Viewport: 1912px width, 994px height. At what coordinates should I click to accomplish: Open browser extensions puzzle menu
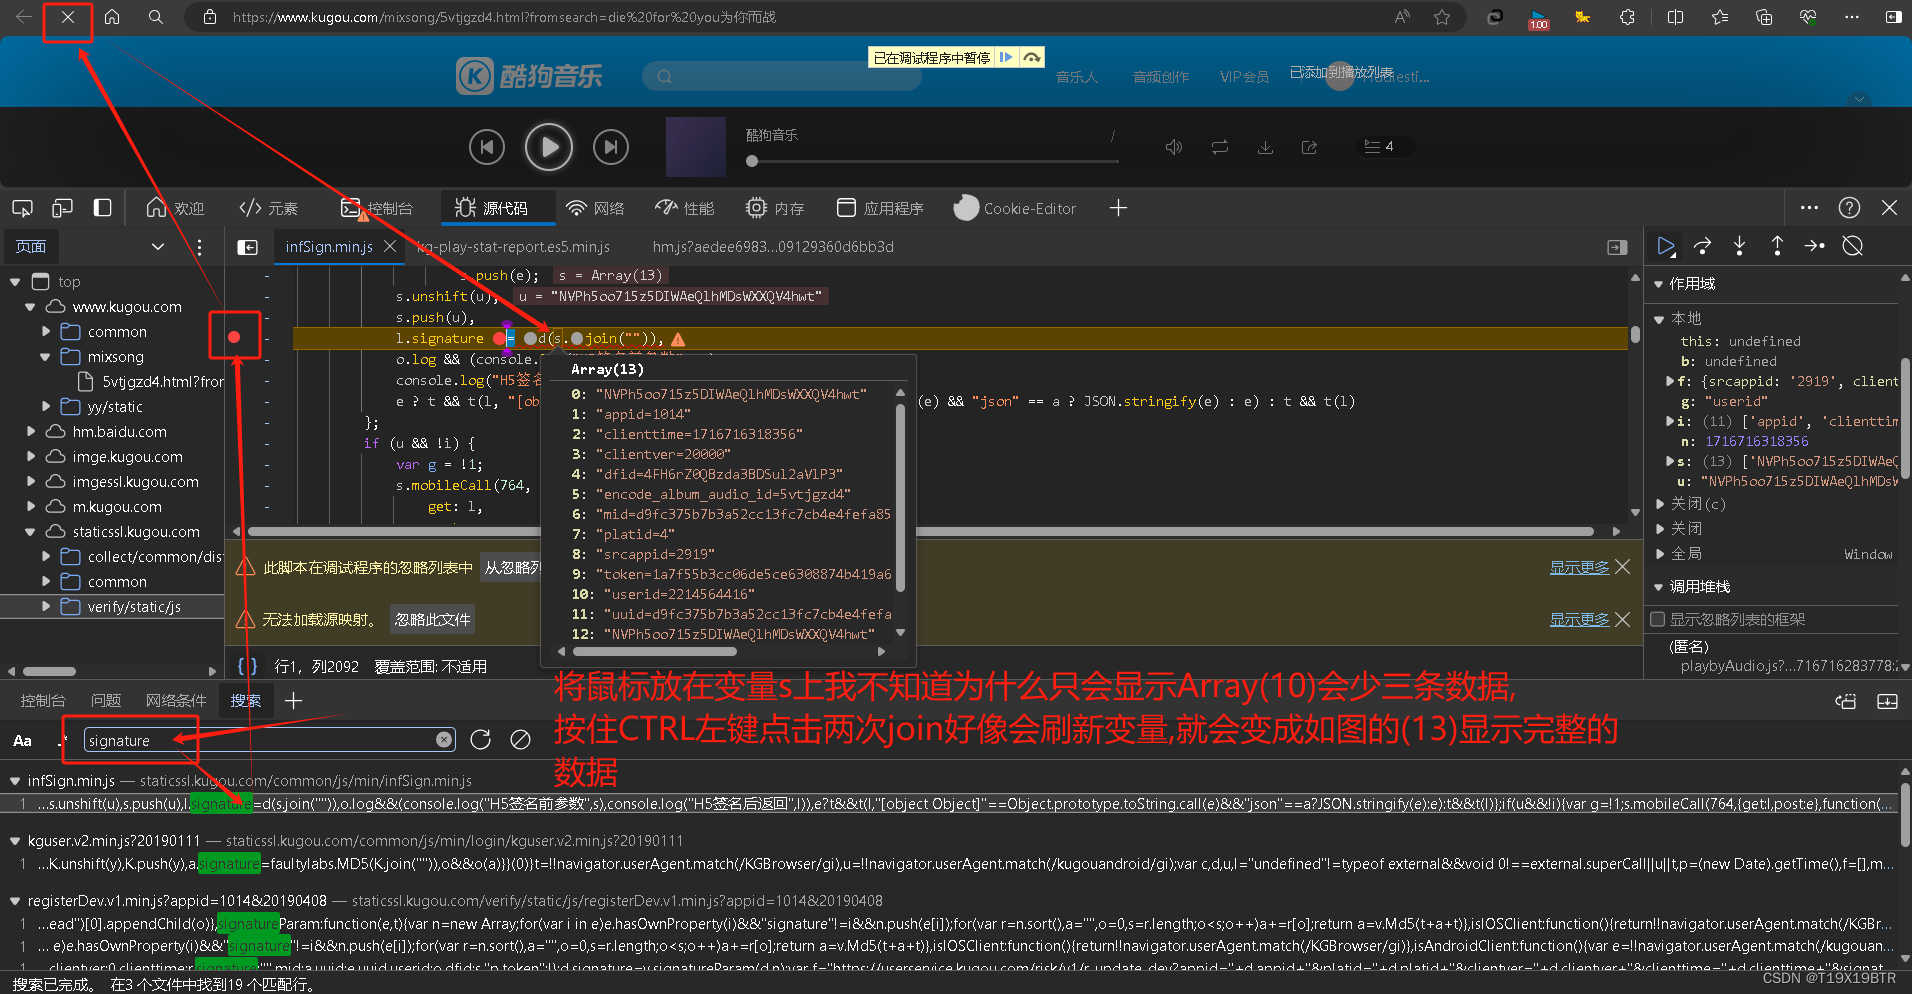point(1628,17)
